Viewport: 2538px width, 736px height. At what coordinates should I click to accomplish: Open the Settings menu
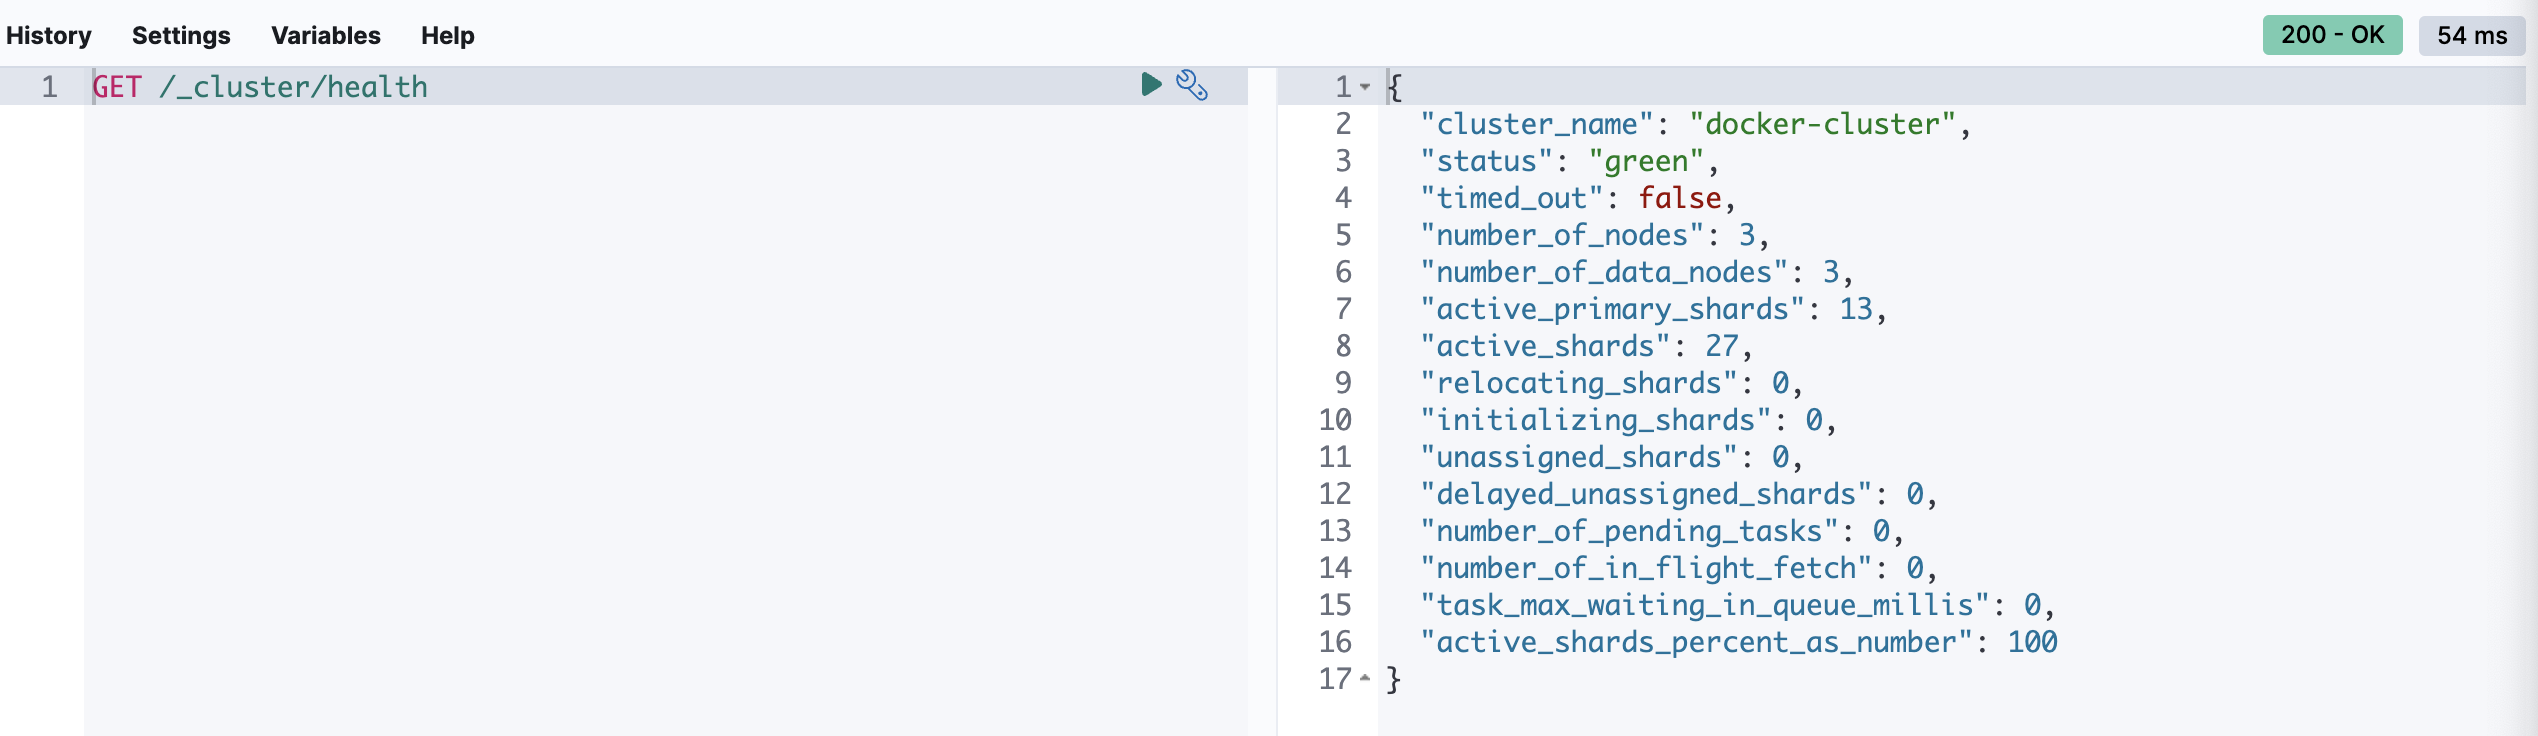click(181, 36)
